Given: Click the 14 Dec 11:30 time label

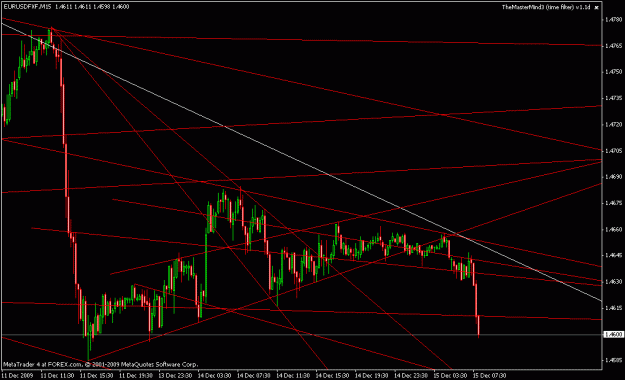Looking at the screenshot, I should point(293,376).
